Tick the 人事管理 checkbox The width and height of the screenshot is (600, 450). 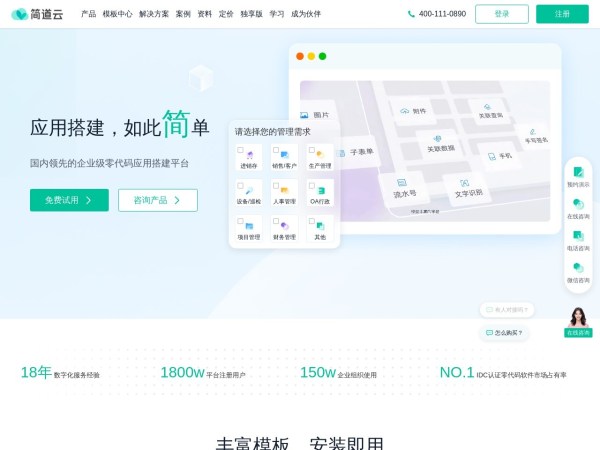pos(276,185)
